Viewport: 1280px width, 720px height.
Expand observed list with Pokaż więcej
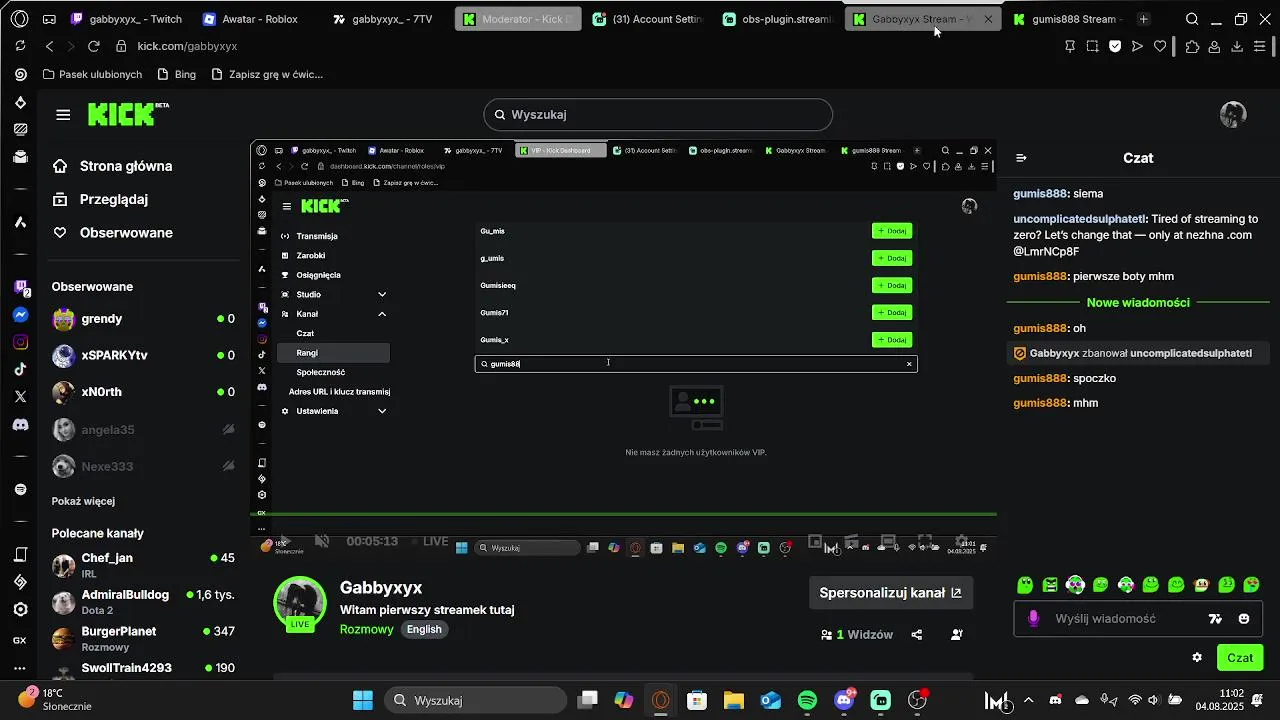83,501
